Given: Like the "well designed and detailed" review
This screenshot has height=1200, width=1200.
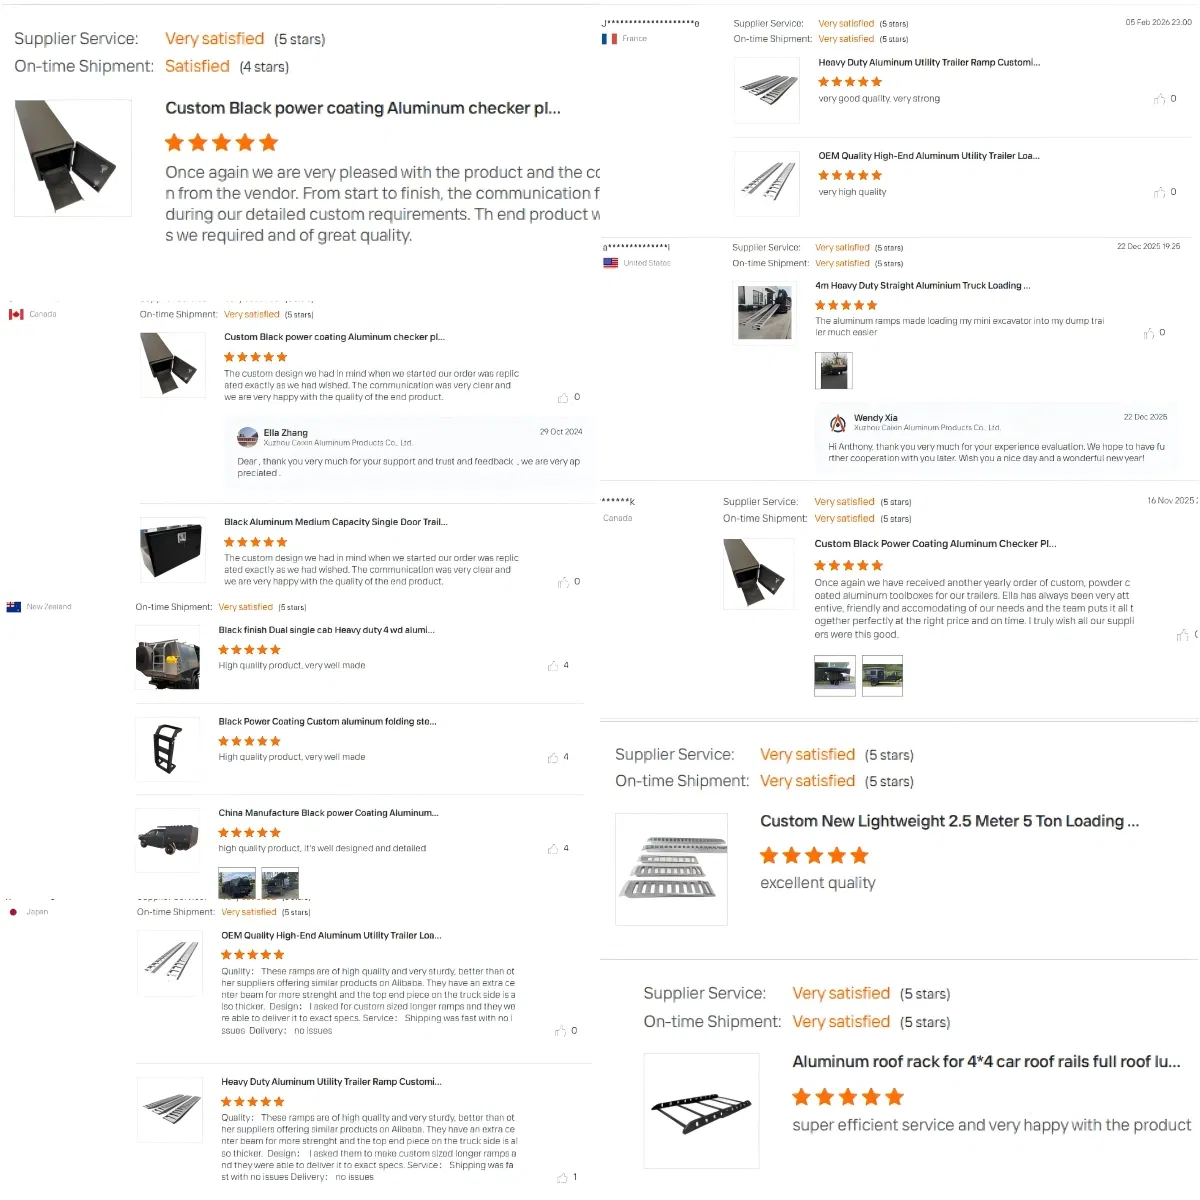Looking at the screenshot, I should point(553,849).
